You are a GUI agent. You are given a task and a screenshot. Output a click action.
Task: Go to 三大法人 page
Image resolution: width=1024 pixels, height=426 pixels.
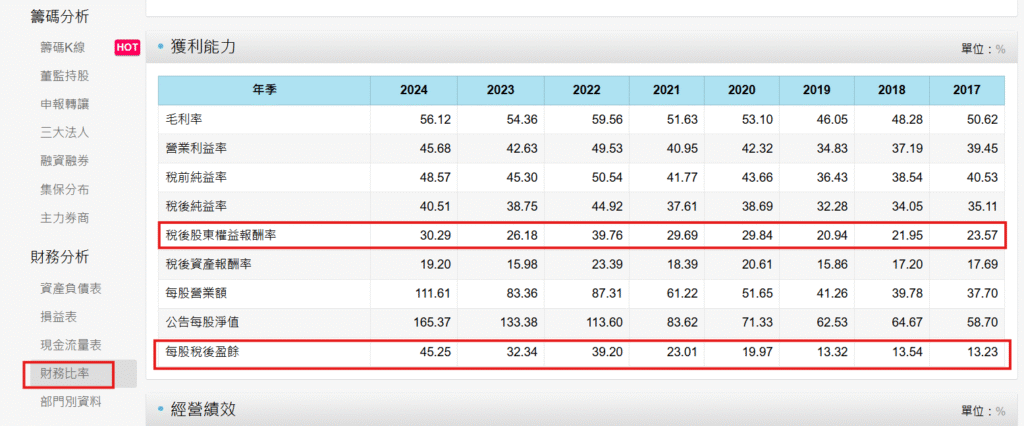[x=64, y=132]
